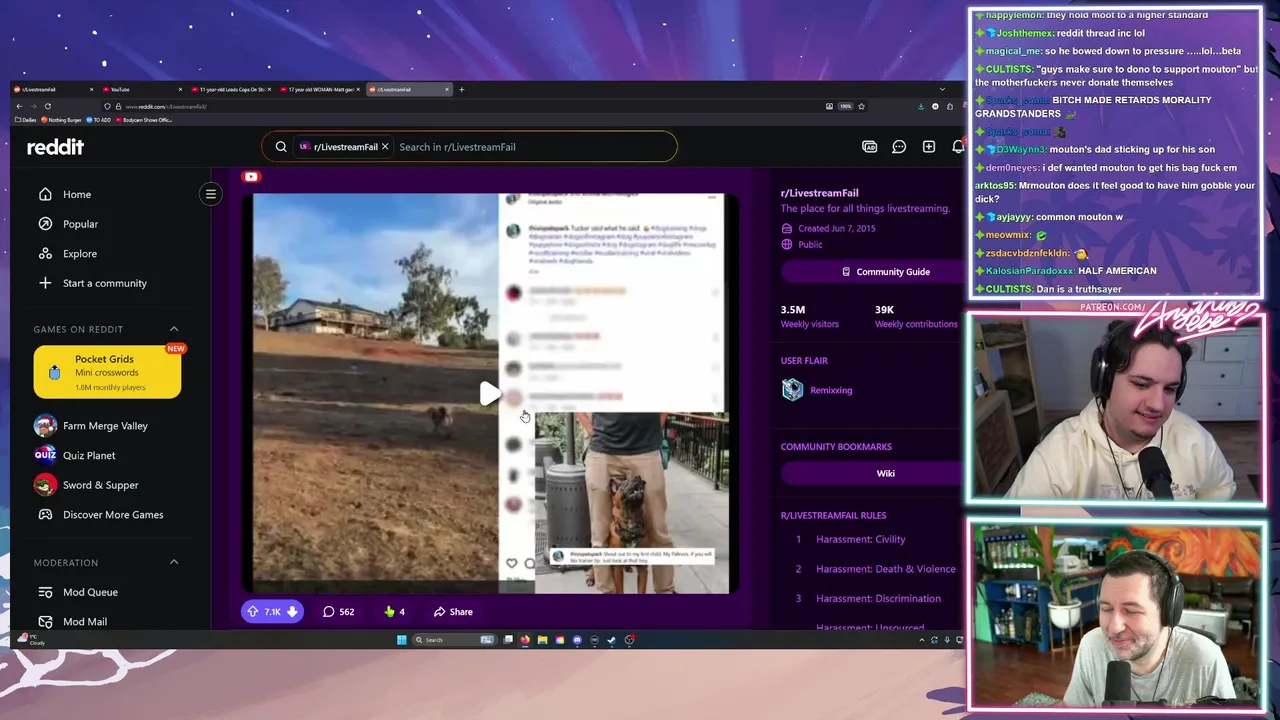This screenshot has width=1280, height=720.
Task: Open Firefox from the taskbar
Action: (525, 640)
